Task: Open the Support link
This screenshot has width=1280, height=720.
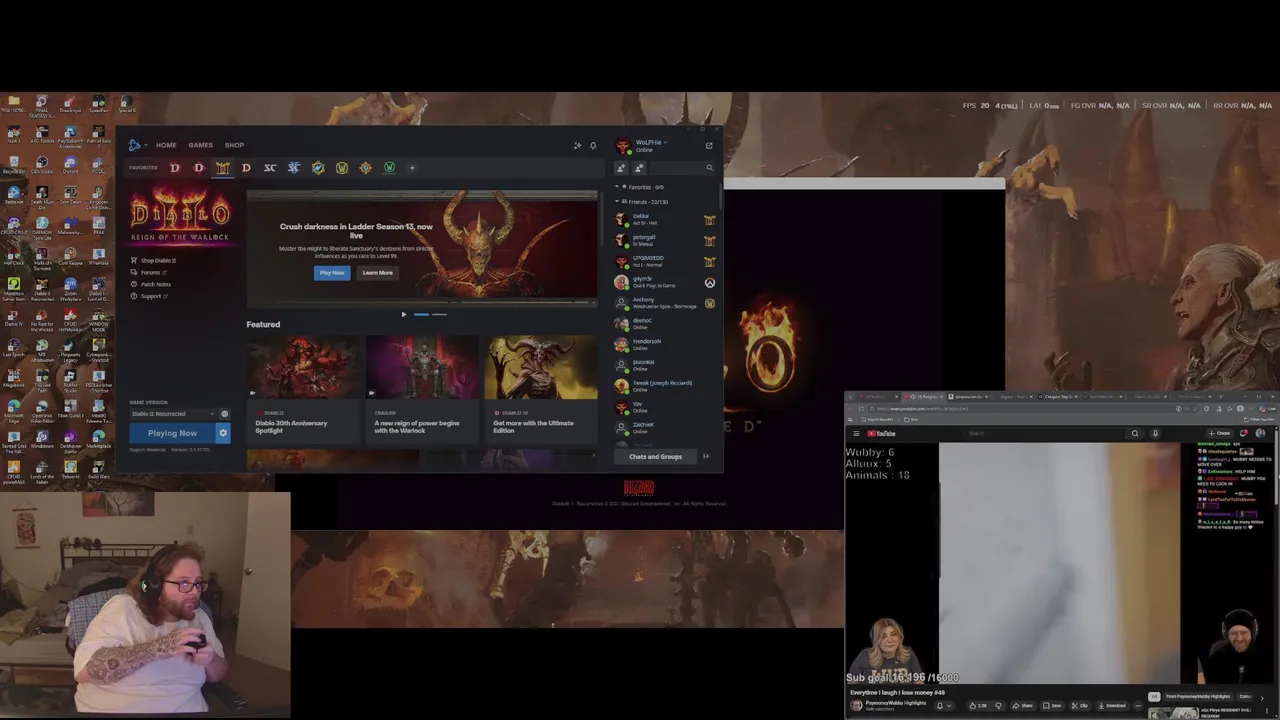Action: click(151, 296)
